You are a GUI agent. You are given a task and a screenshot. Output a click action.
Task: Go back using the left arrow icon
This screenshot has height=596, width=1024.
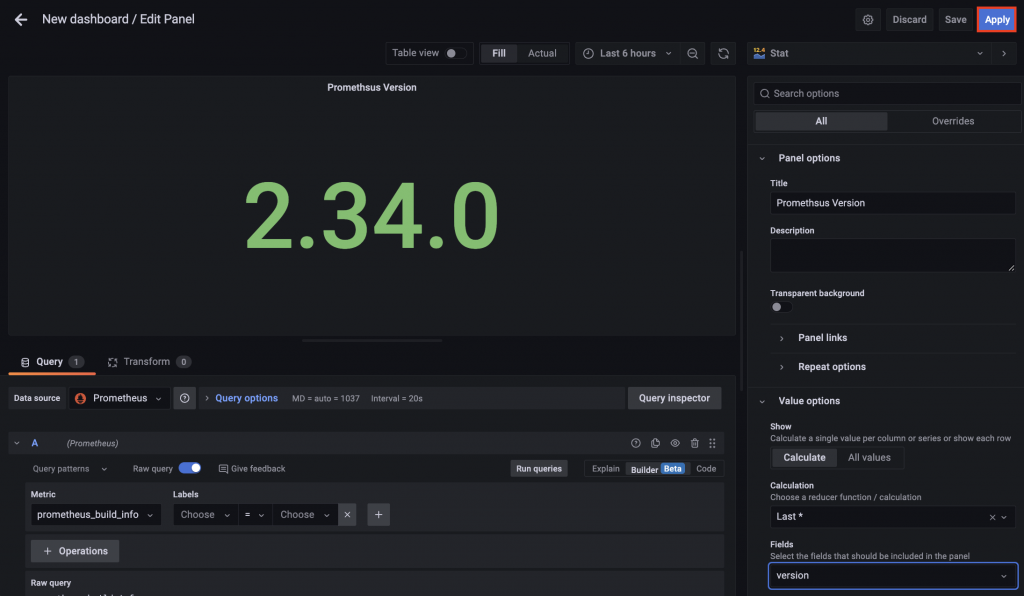(21, 20)
